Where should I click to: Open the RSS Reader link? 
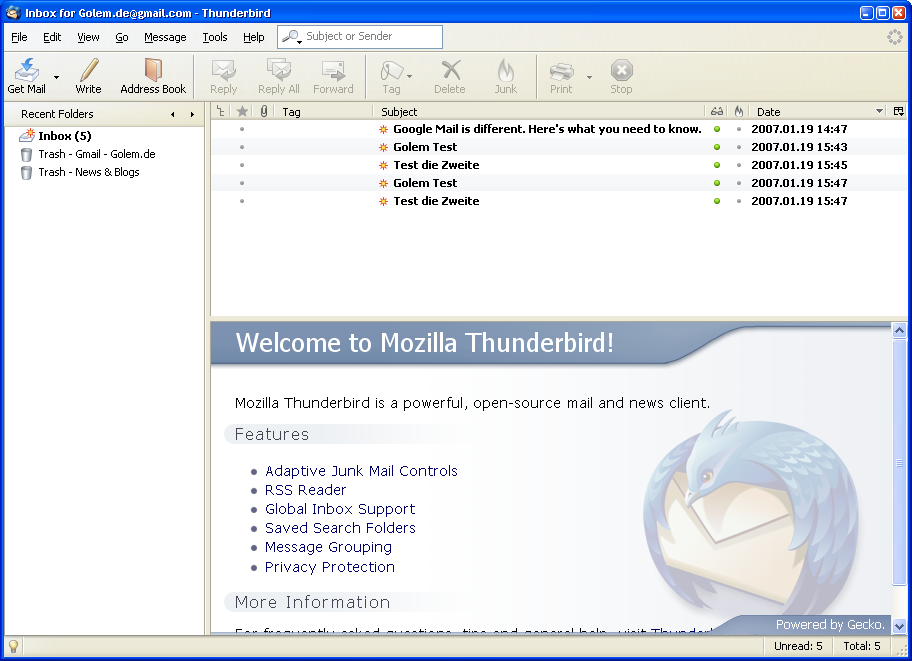pyautogui.click(x=305, y=490)
